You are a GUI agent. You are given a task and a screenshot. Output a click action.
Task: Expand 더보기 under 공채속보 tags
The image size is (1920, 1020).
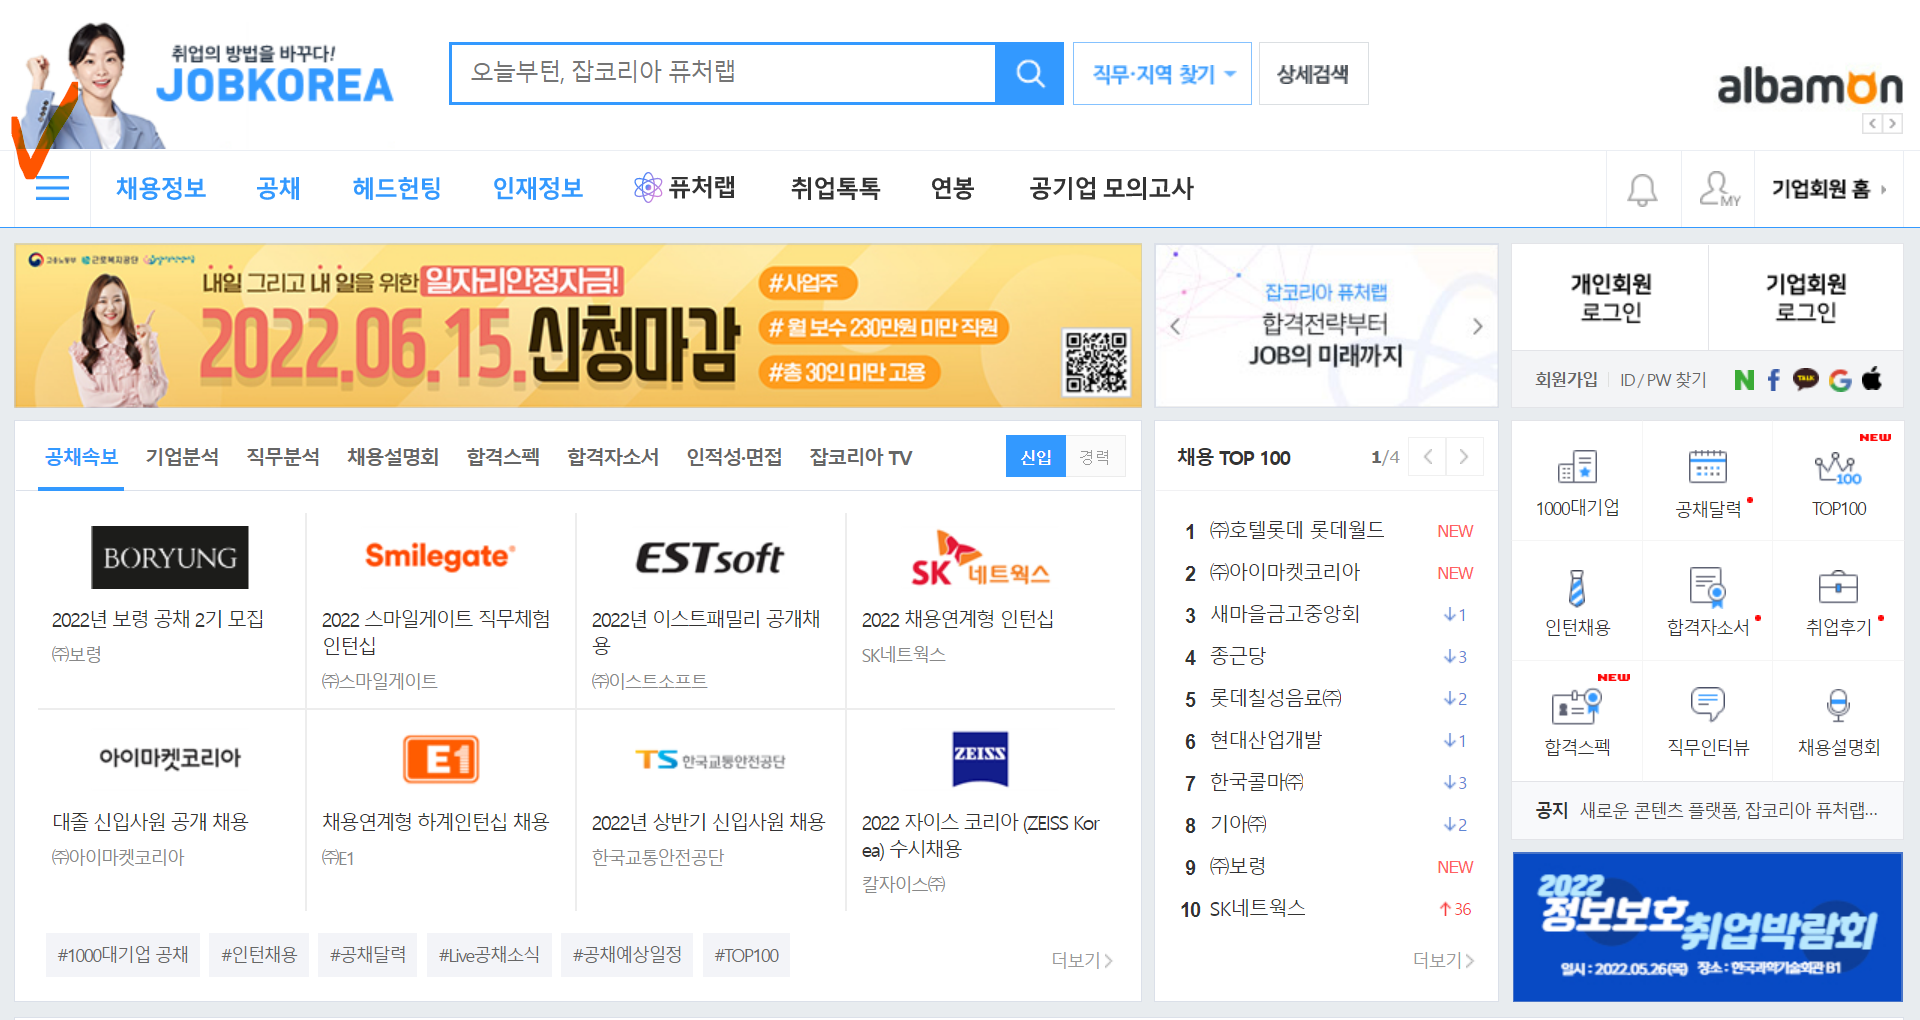click(1082, 960)
